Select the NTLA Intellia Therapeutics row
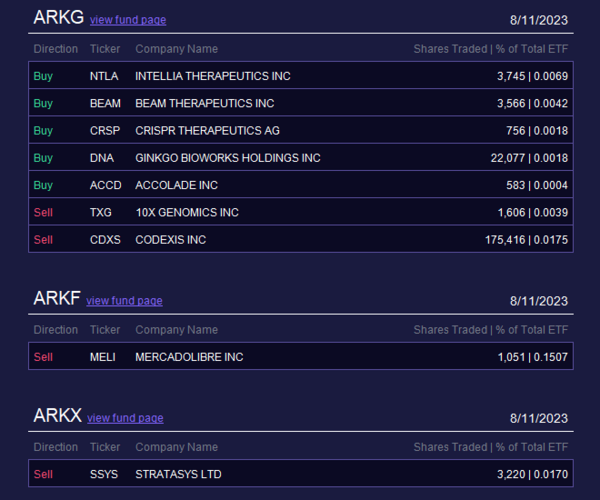 301,76
